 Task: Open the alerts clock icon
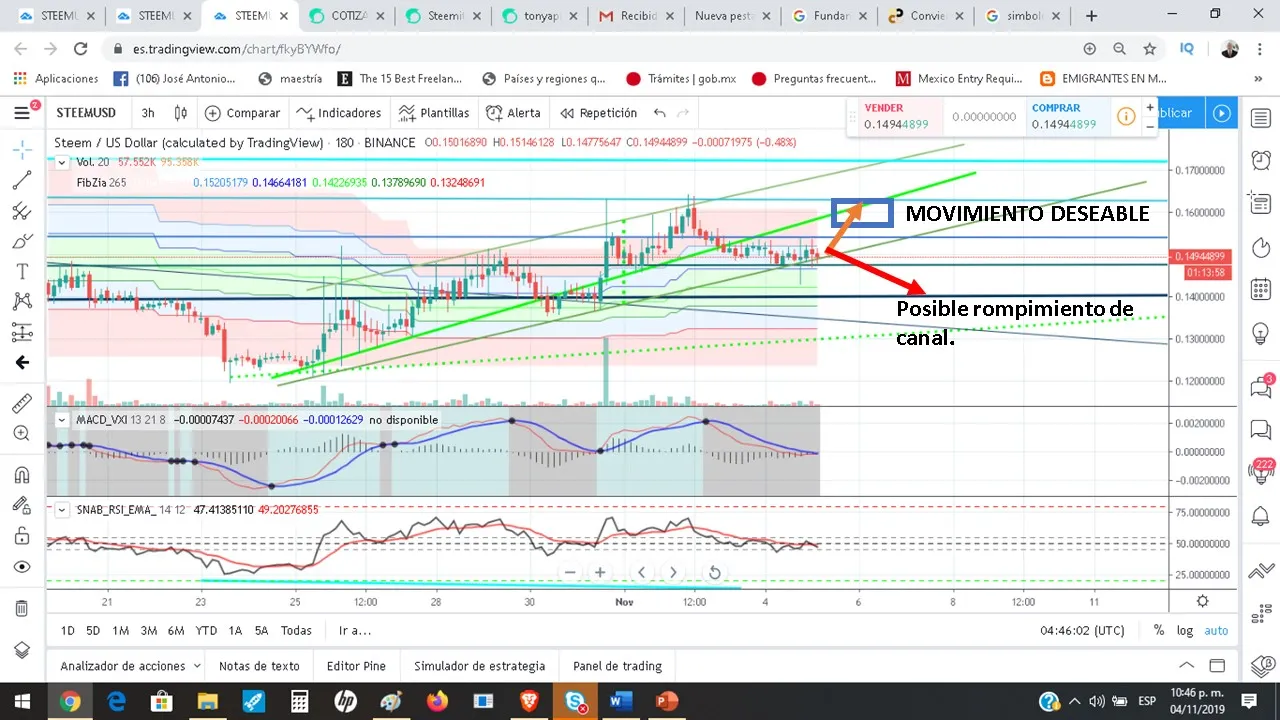tap(1260, 160)
